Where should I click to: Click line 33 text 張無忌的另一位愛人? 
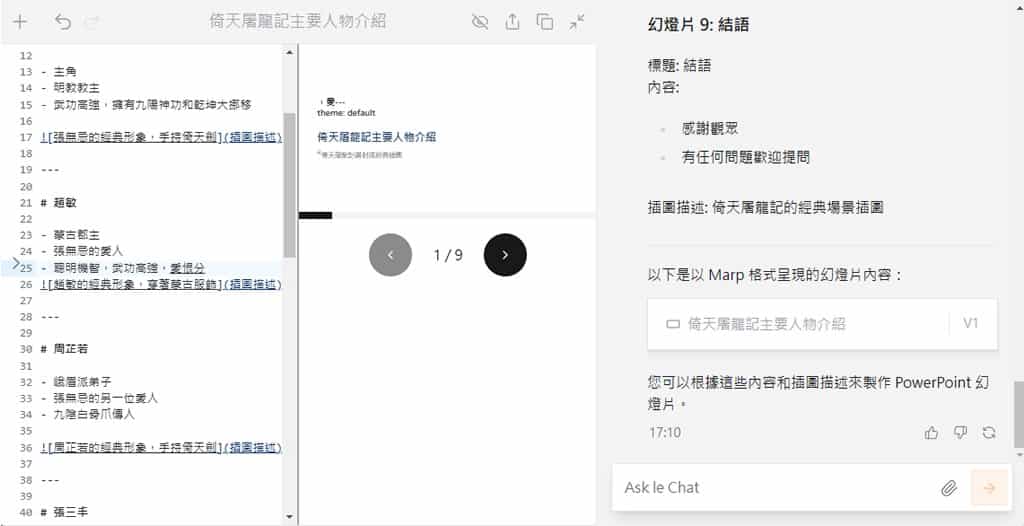106,399
